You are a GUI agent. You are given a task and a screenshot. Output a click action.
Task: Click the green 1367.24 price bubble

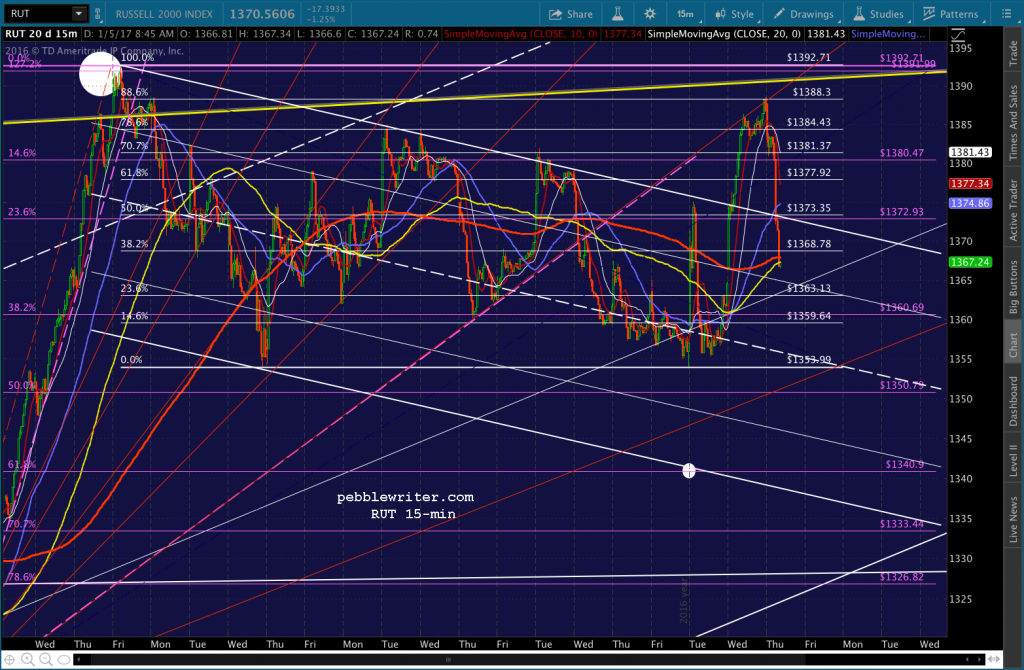970,262
